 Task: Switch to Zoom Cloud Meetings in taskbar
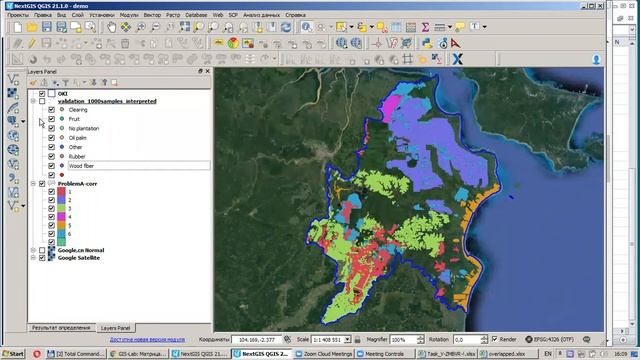tap(323, 354)
